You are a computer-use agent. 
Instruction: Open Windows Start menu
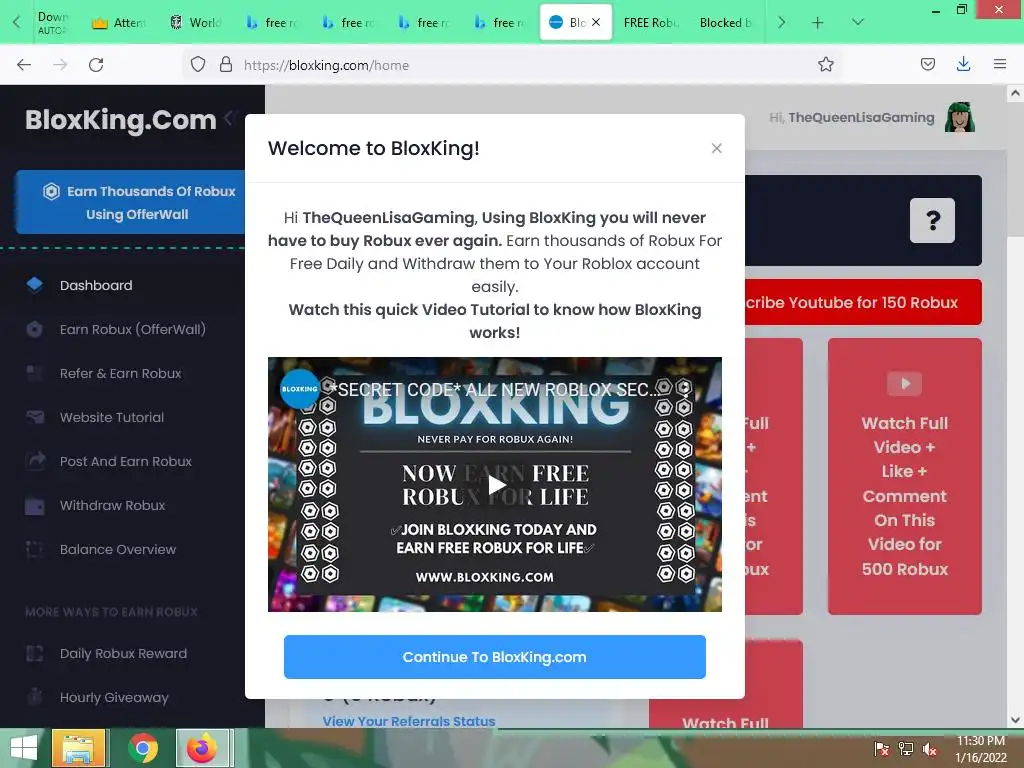pyautogui.click(x=23, y=748)
